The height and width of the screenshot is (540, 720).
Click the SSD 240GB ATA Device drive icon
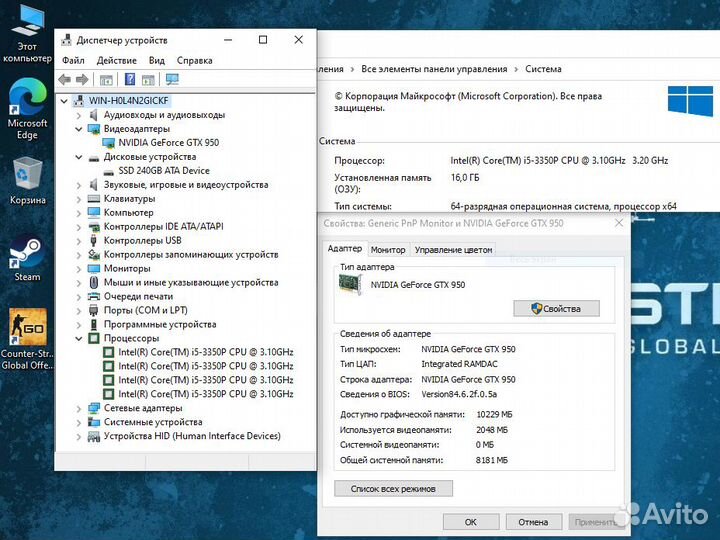pyautogui.click(x=108, y=171)
